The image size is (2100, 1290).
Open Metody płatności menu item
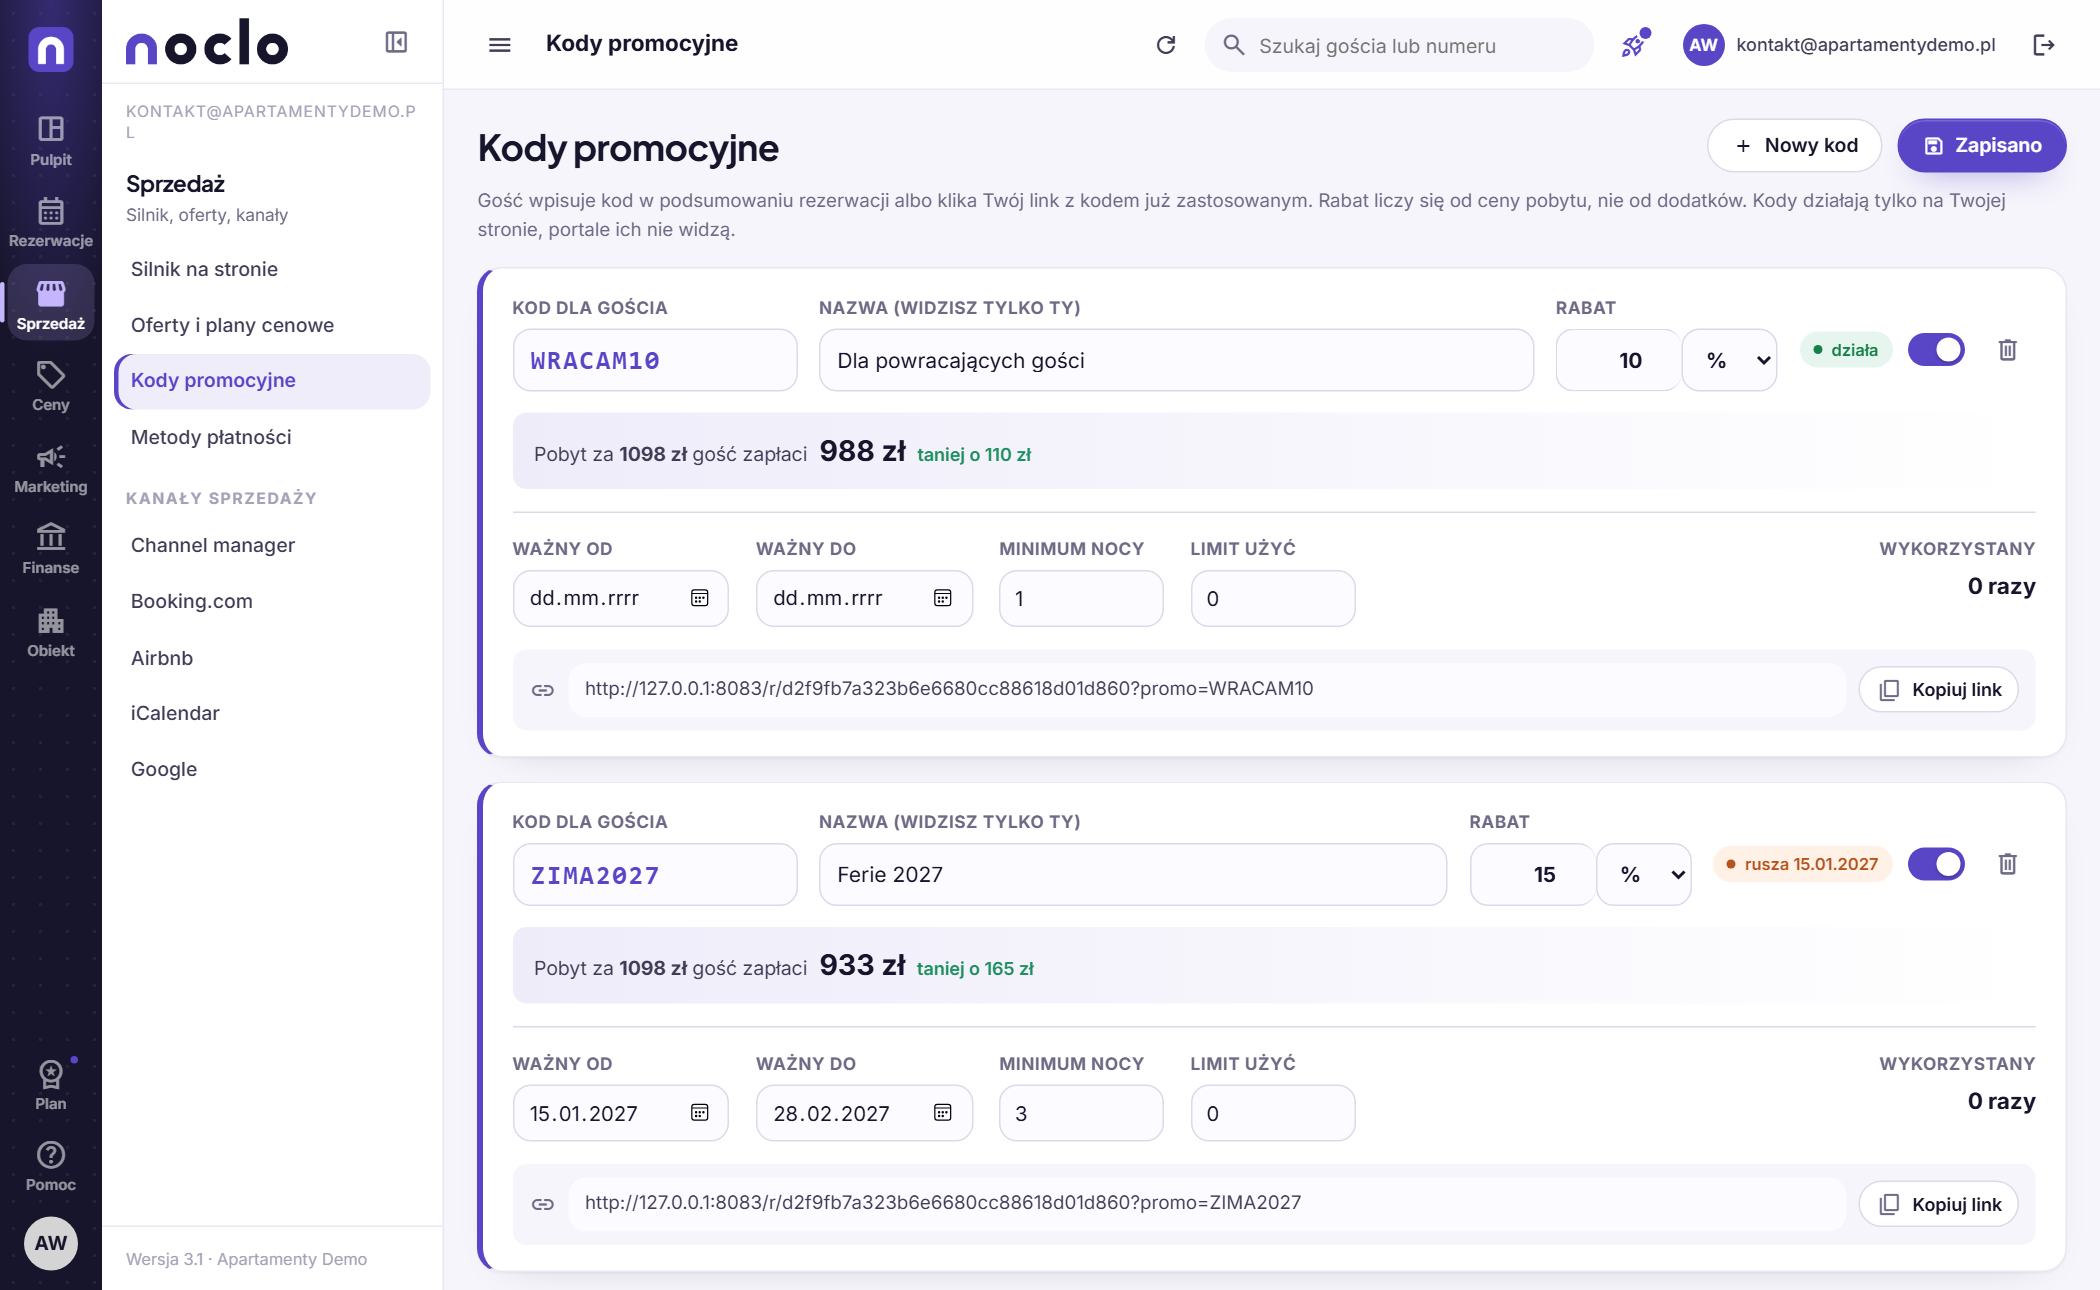[x=272, y=437]
